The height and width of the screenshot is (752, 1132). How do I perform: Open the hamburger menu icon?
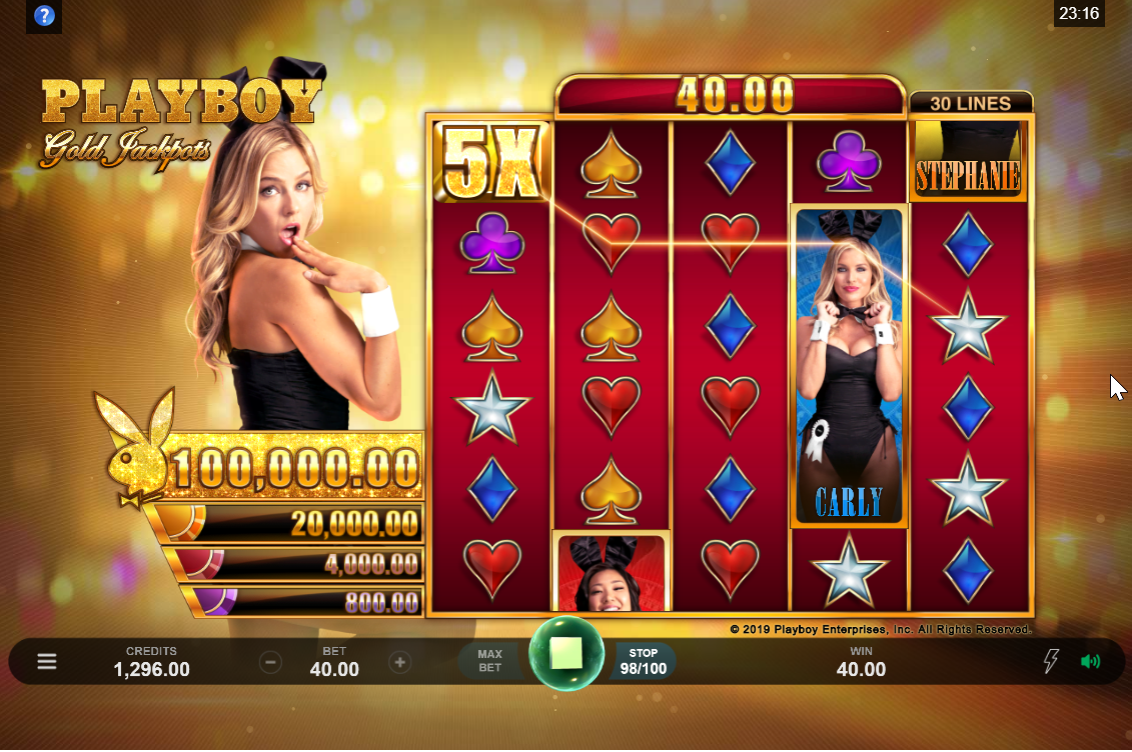[x=47, y=661]
